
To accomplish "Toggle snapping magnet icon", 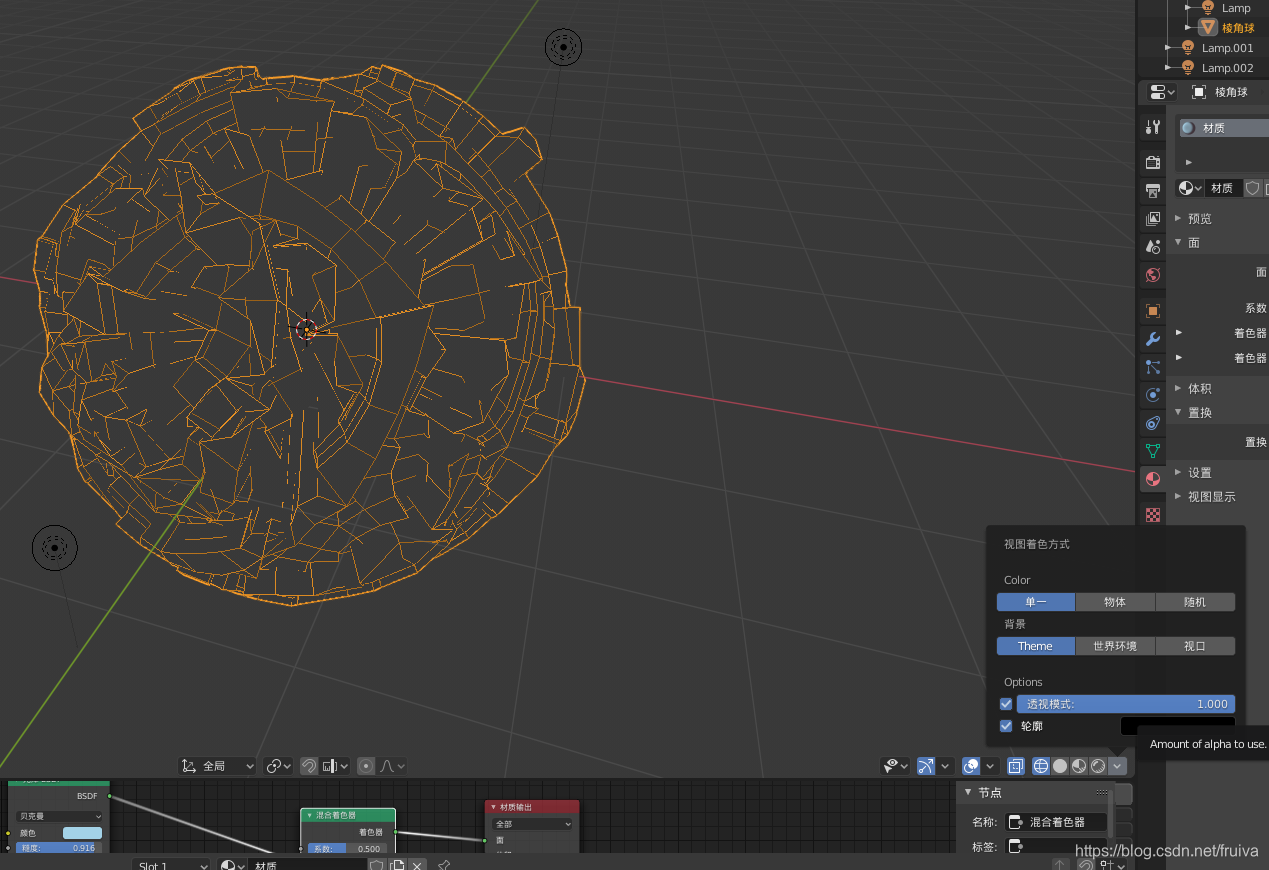I will pyautogui.click(x=310, y=766).
